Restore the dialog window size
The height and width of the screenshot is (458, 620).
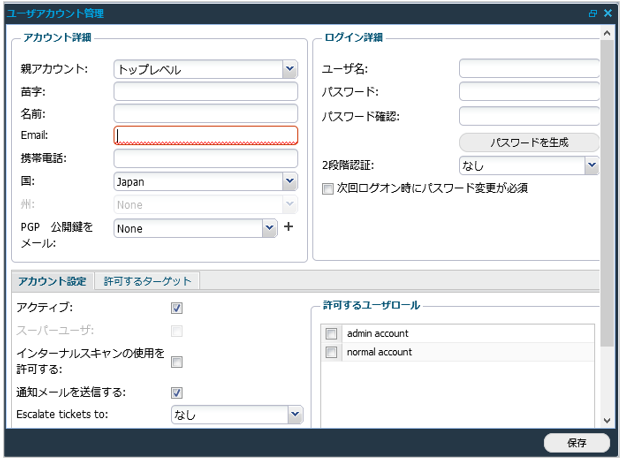592,13
